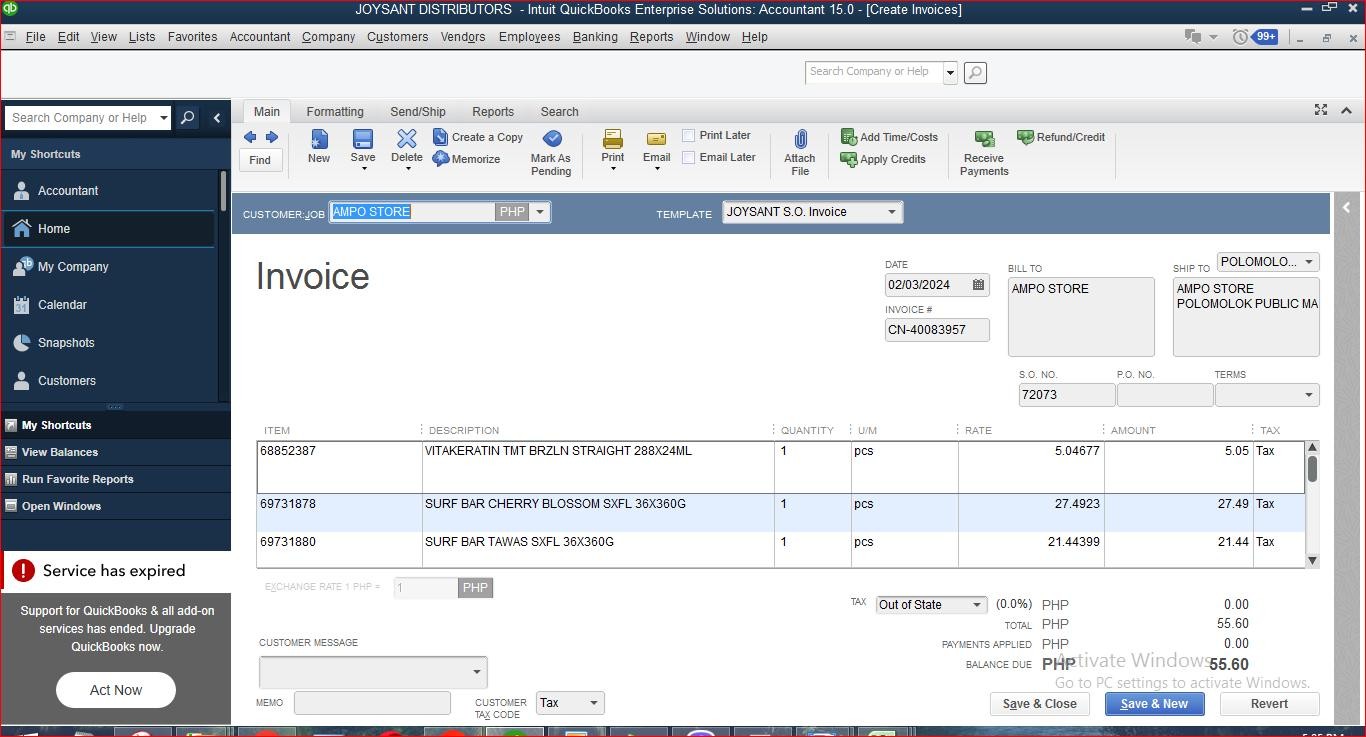Click the Find button
The image size is (1366, 737).
260,160
